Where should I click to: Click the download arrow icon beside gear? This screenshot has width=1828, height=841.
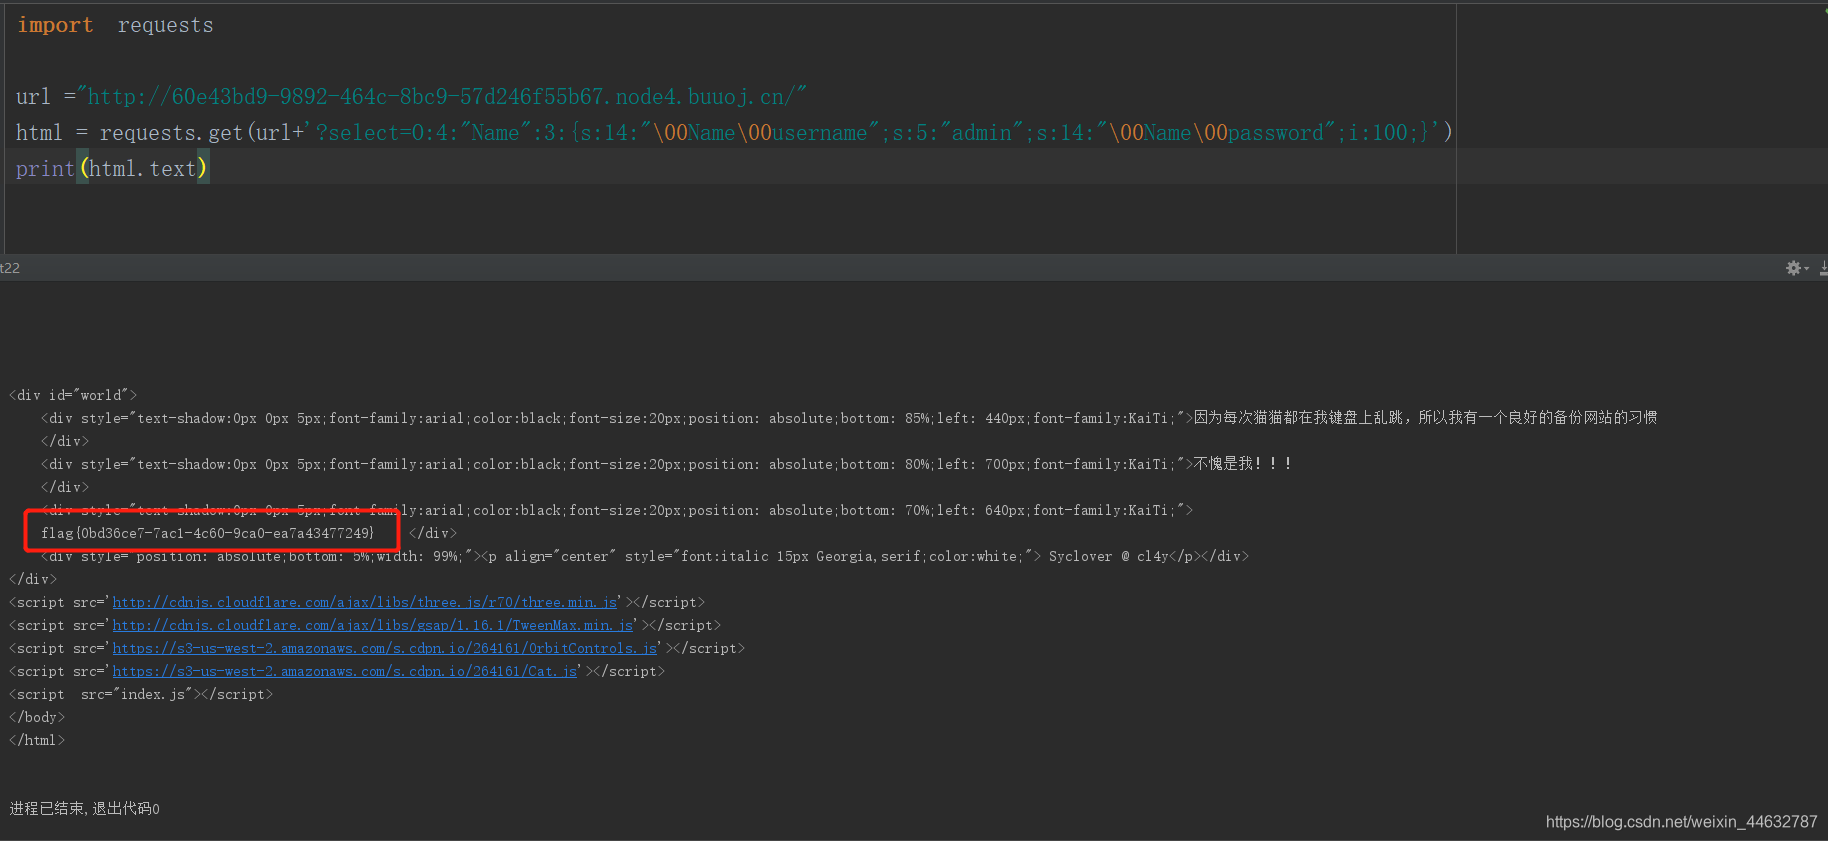click(1823, 268)
